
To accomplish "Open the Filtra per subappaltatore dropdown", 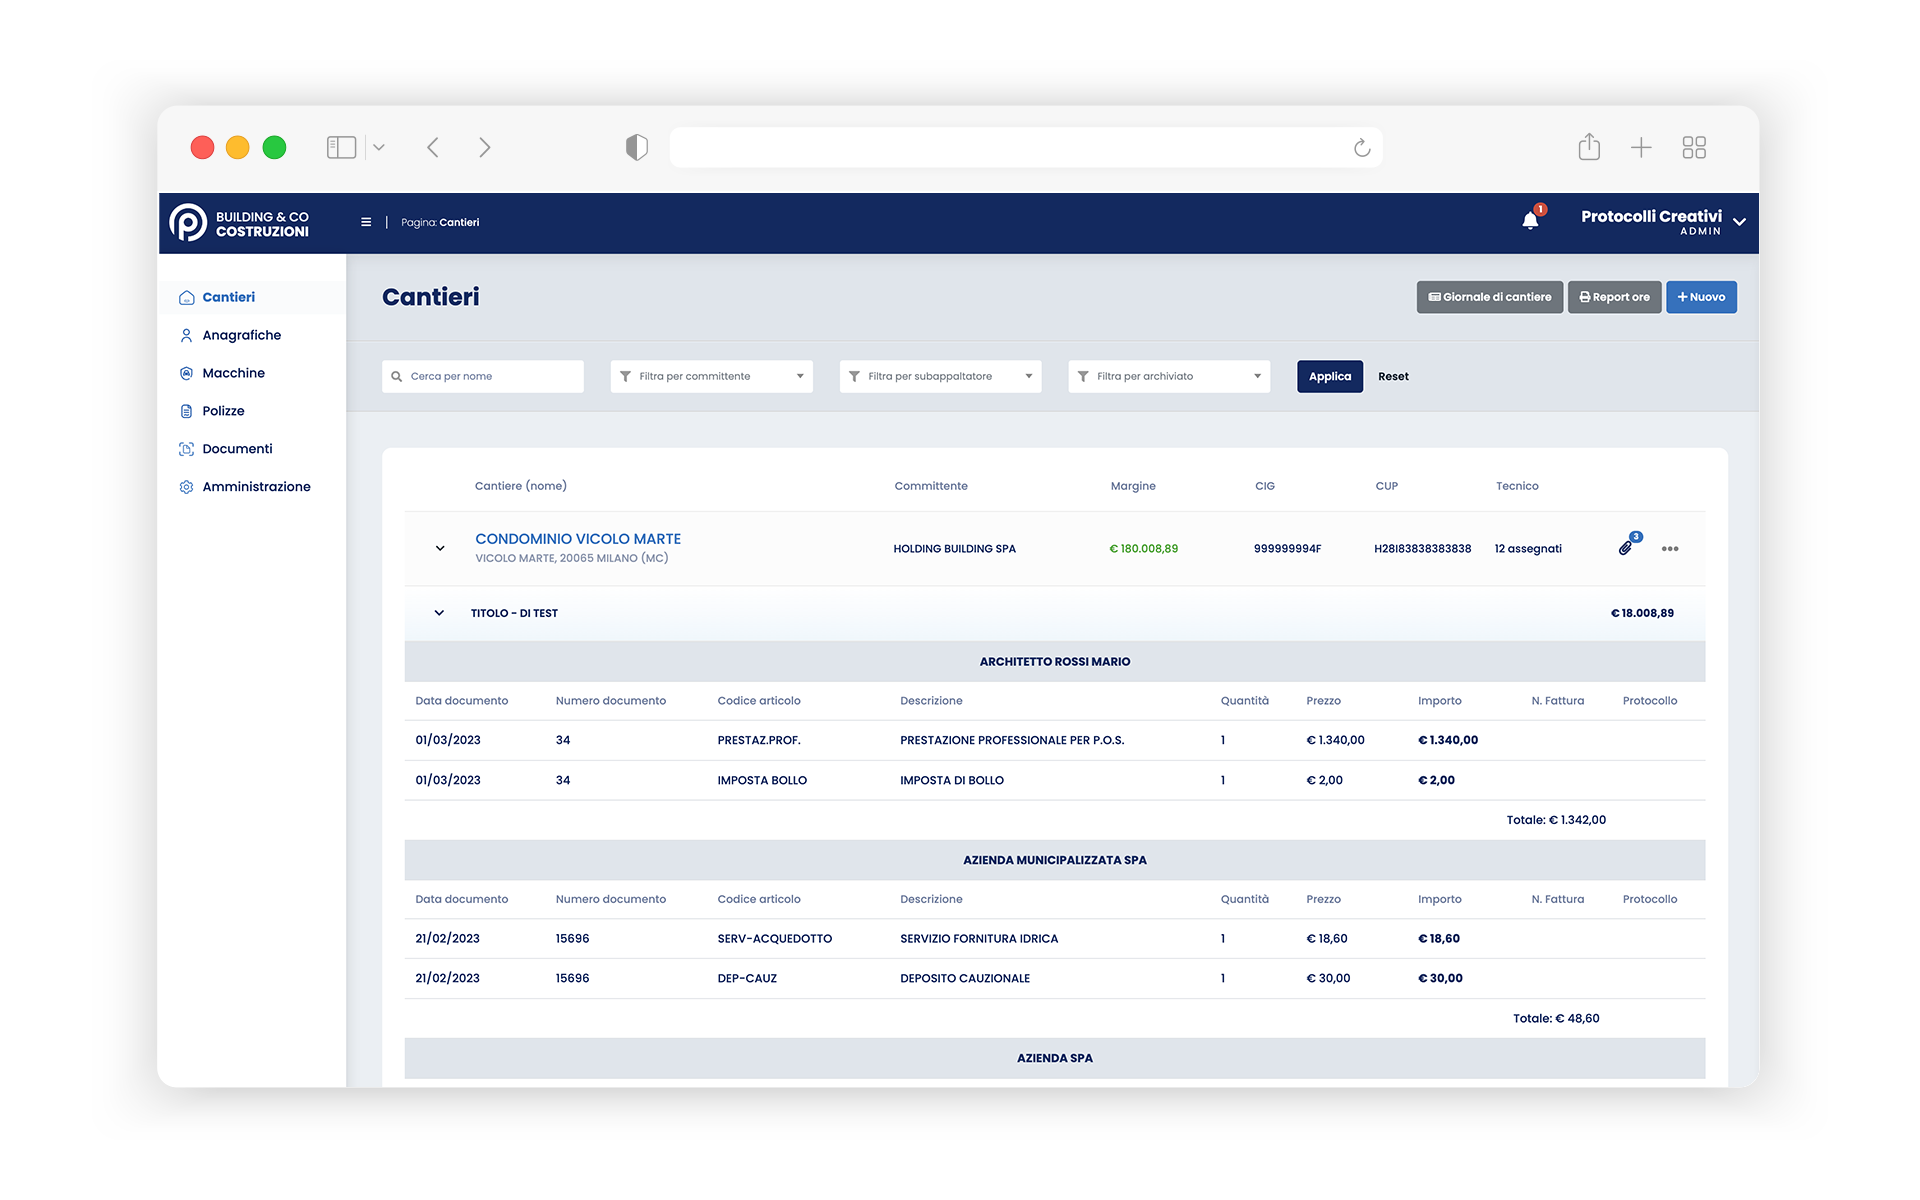I will [940, 376].
